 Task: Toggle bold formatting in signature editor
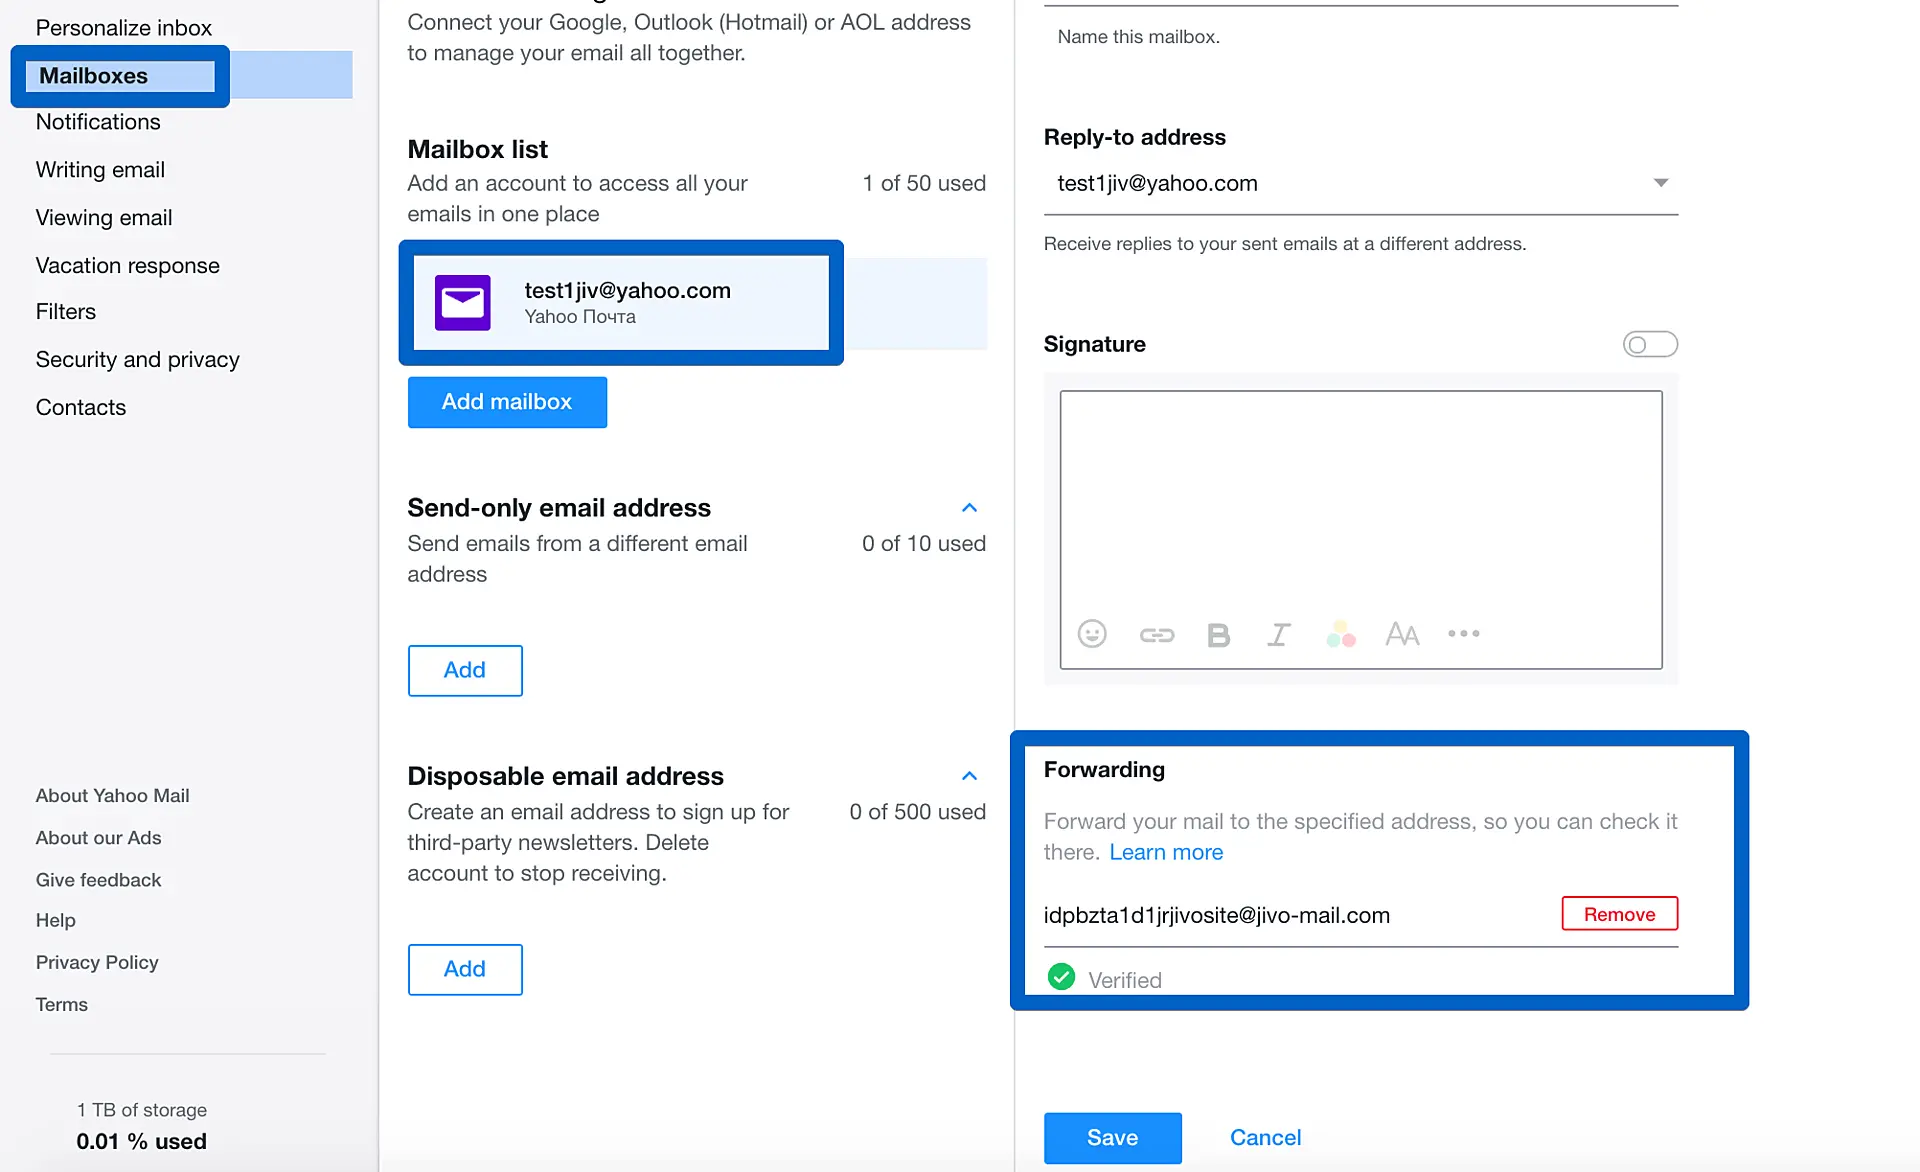(x=1218, y=635)
